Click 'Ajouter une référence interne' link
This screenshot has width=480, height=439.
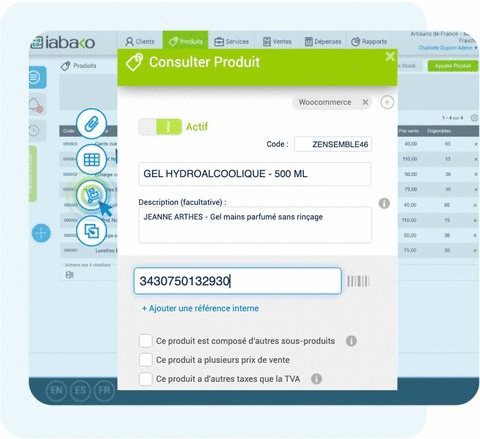click(200, 308)
